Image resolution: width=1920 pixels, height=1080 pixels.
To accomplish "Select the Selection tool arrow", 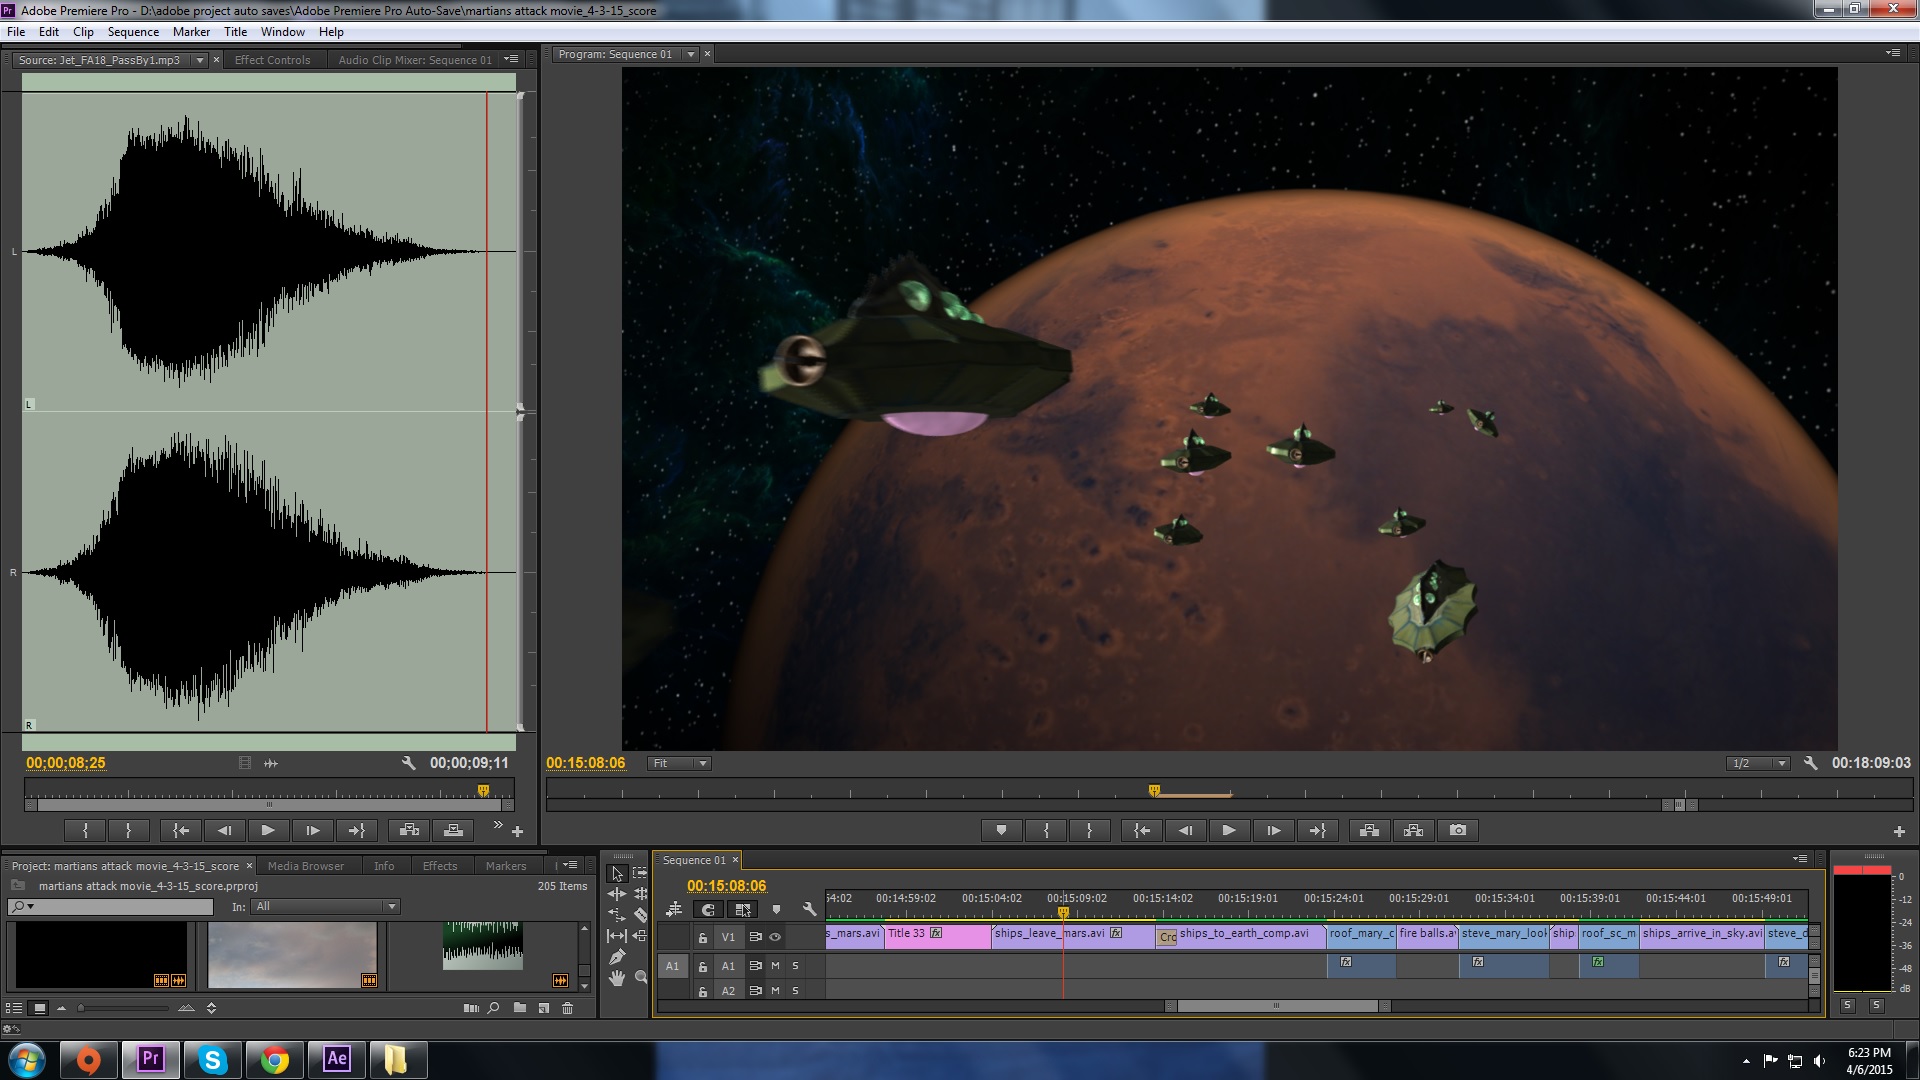I will tap(617, 873).
